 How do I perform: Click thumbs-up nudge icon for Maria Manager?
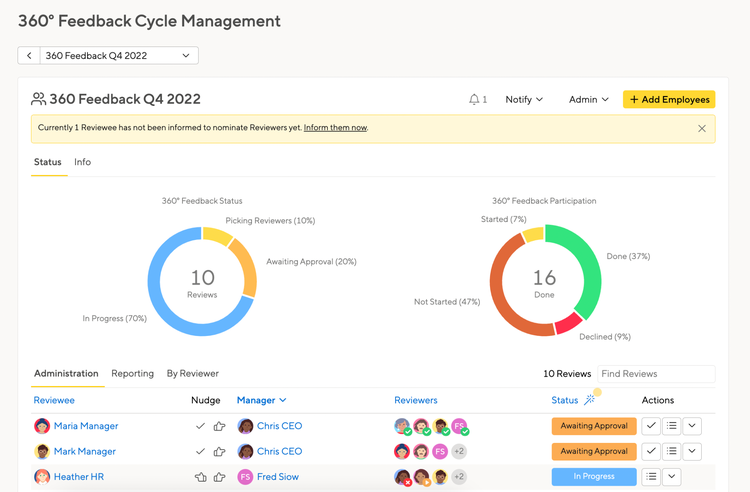tap(220, 426)
